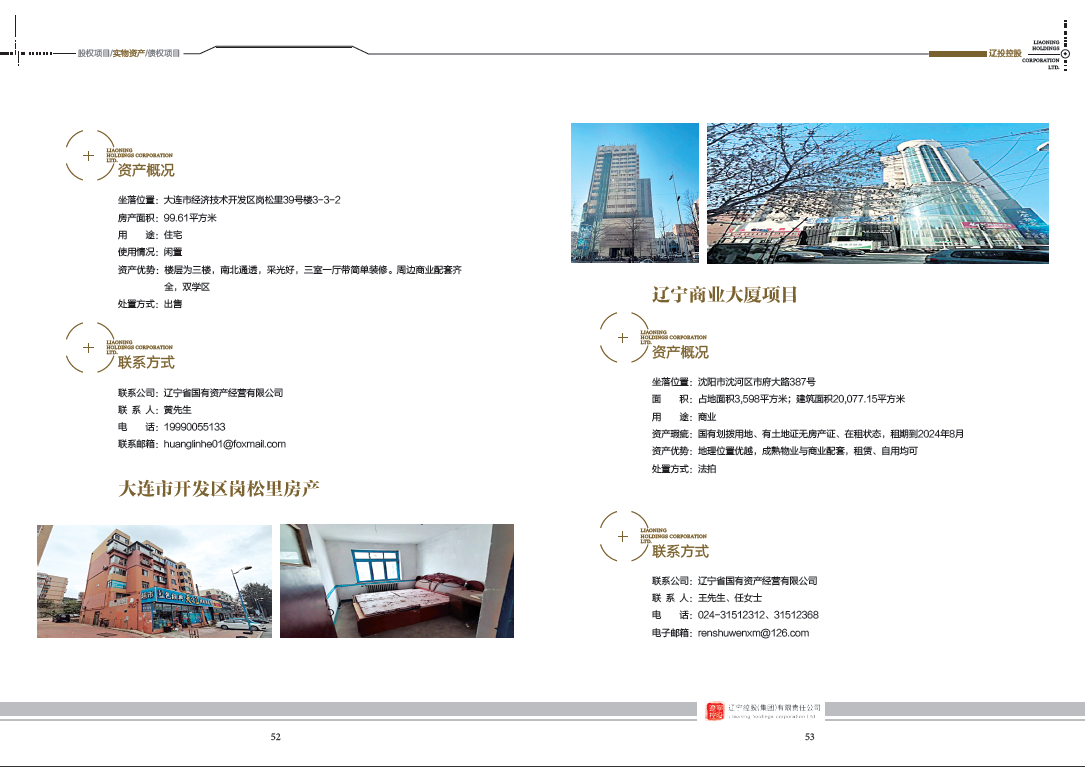Select the land area 占地面积3,598平方米

(742, 399)
